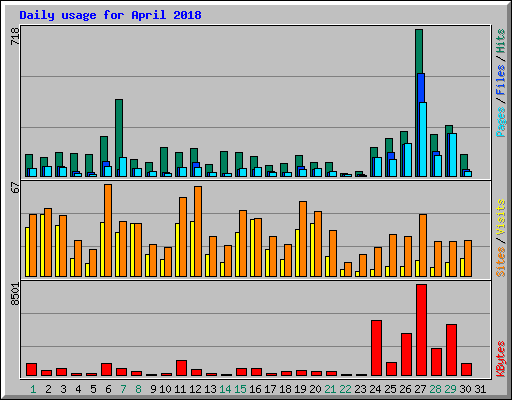Click the orange visits bar for day 12
The image size is (512, 400).
point(198,231)
